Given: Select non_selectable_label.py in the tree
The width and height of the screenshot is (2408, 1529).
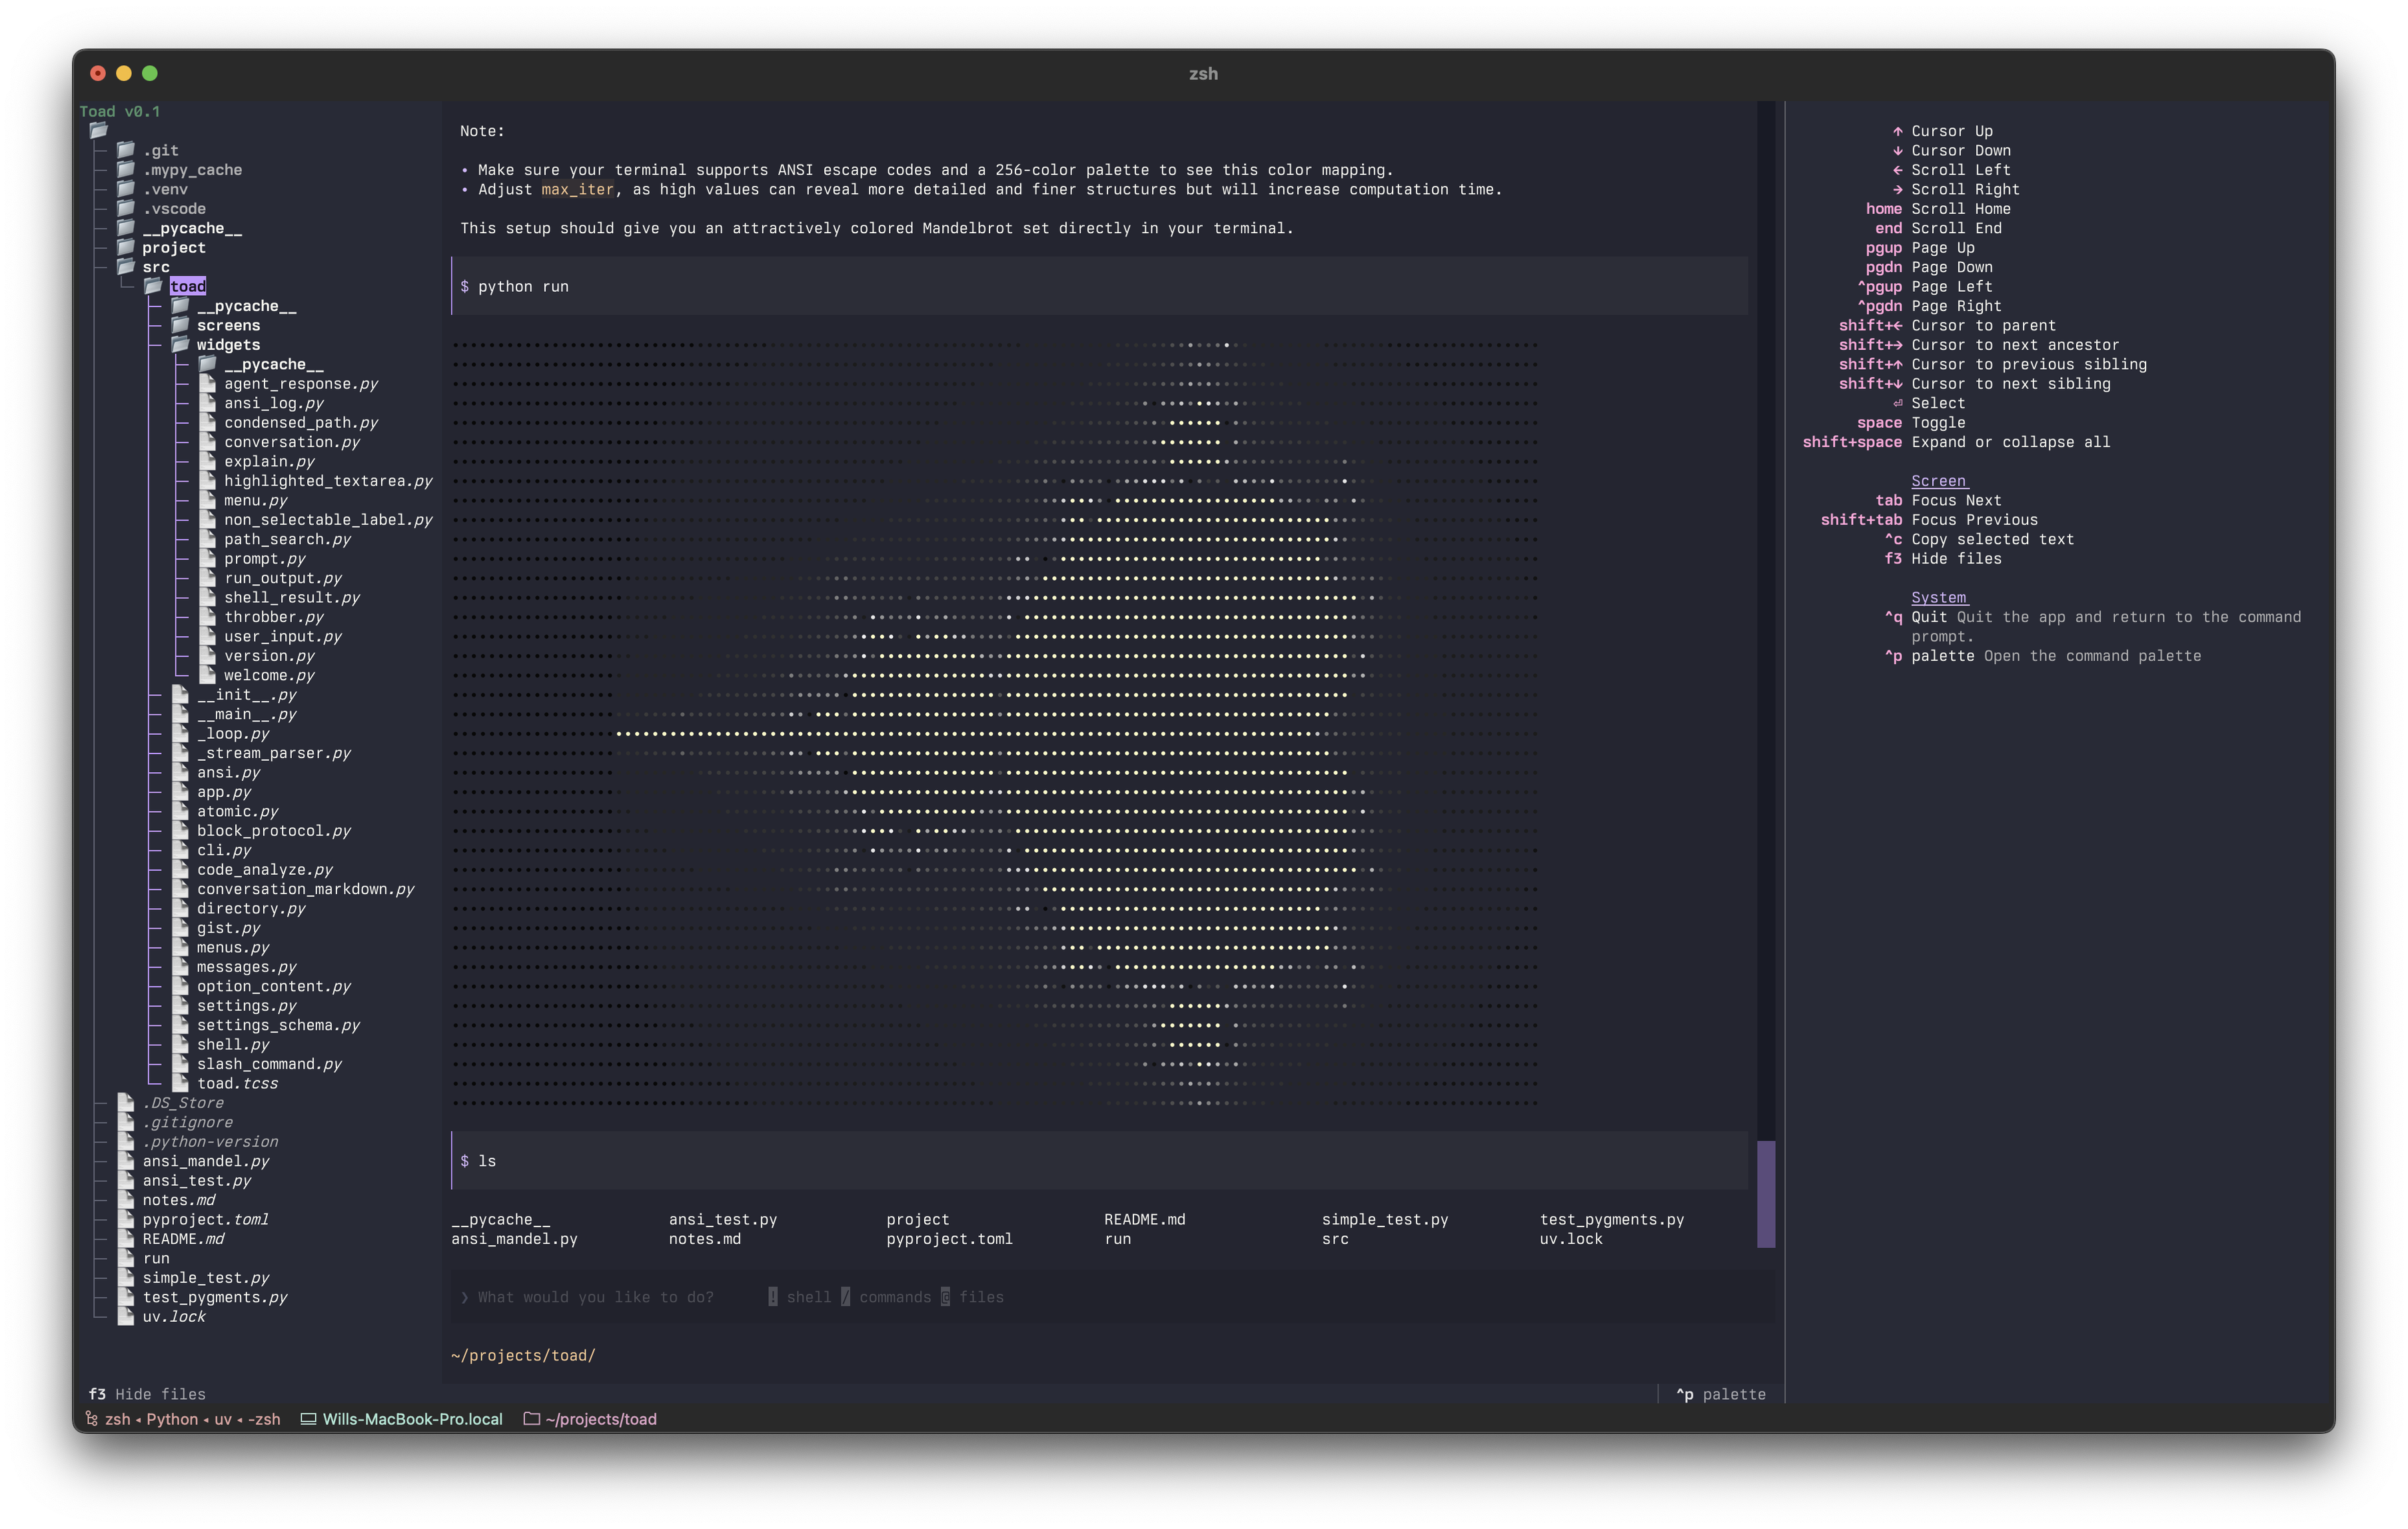Looking at the screenshot, I should click(x=328, y=520).
